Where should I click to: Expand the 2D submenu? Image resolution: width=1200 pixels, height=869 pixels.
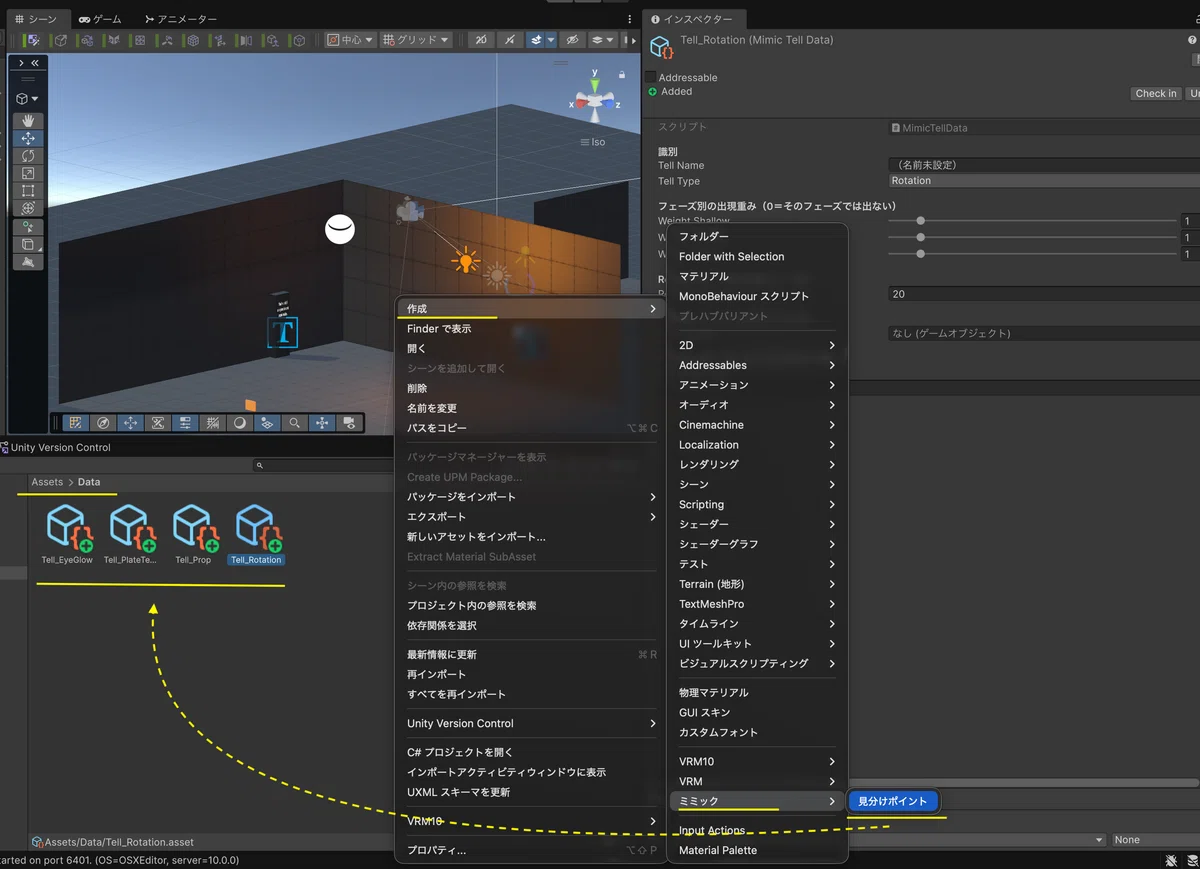pyautogui.click(x=756, y=345)
